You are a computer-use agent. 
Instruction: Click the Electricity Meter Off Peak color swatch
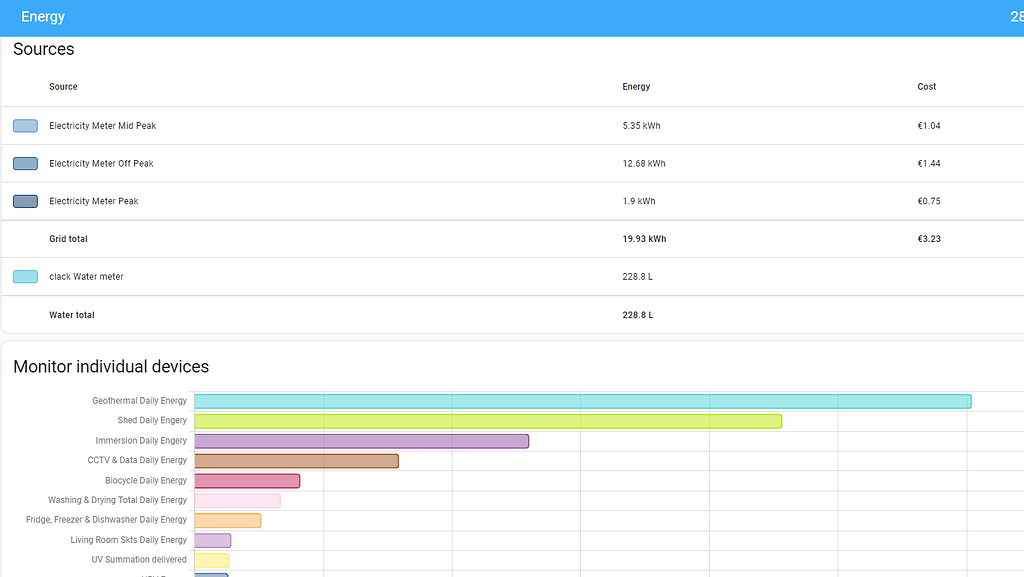coord(25,164)
